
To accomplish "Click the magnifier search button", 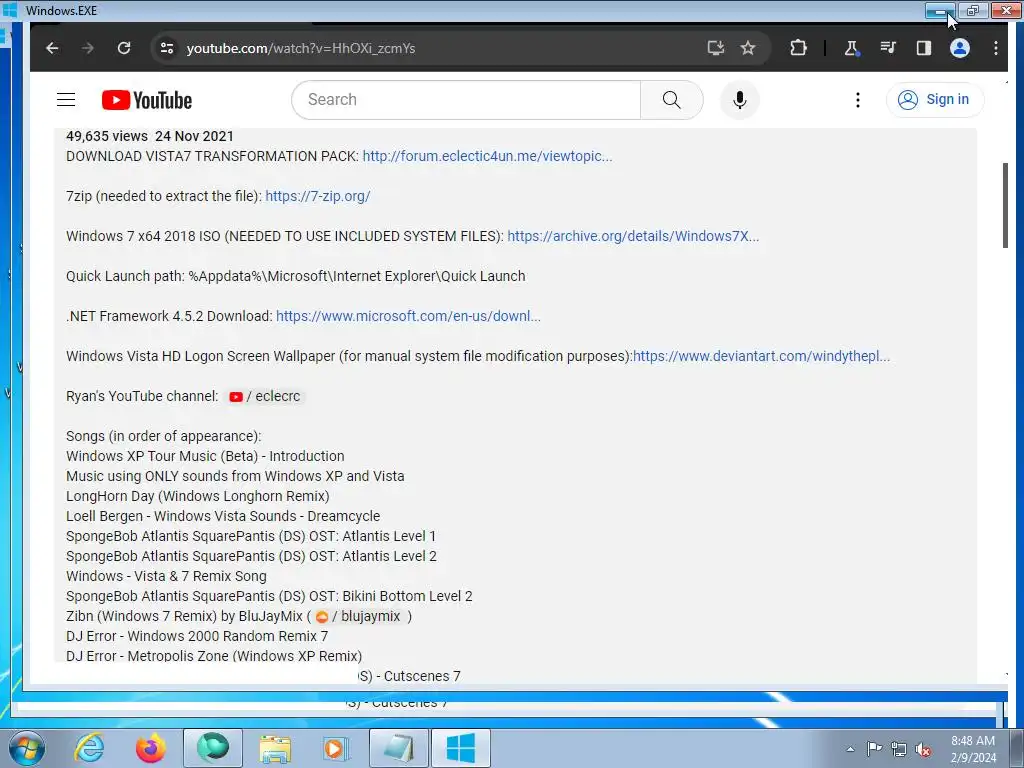I will coord(671,100).
